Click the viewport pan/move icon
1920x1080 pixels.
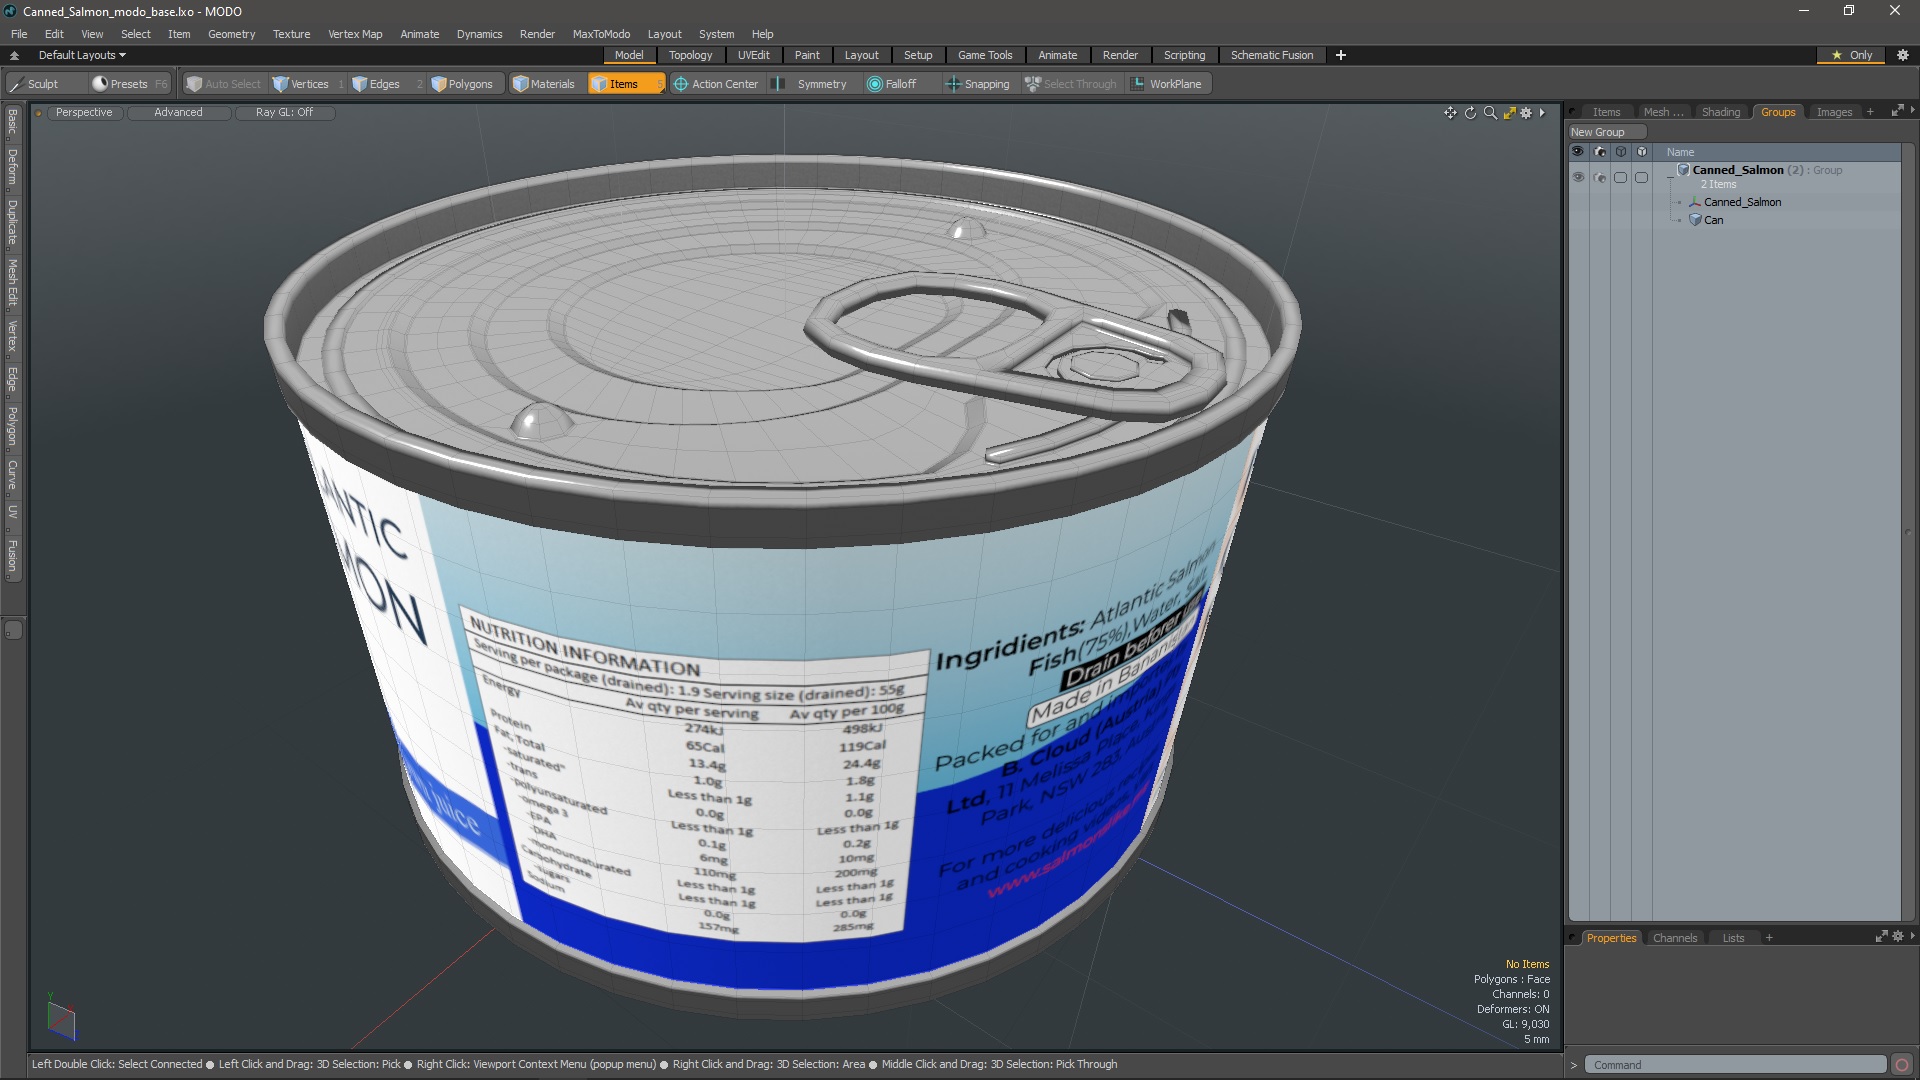(1450, 113)
